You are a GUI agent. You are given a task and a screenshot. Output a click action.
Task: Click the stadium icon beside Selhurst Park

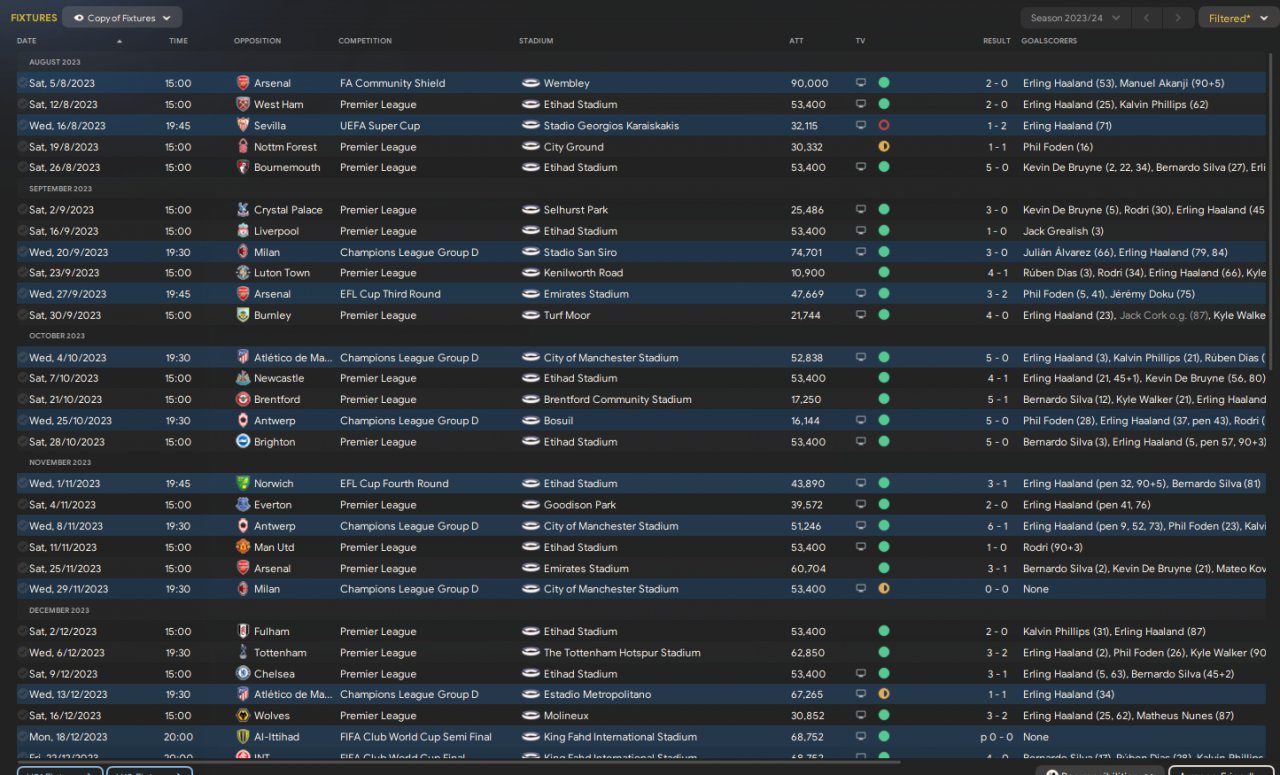point(530,210)
